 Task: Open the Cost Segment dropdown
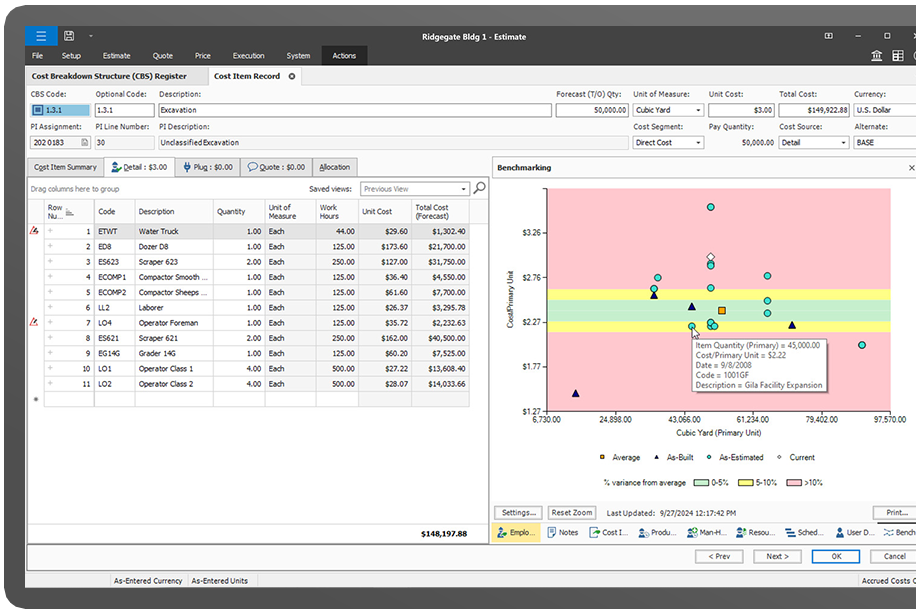pyautogui.click(x=698, y=143)
